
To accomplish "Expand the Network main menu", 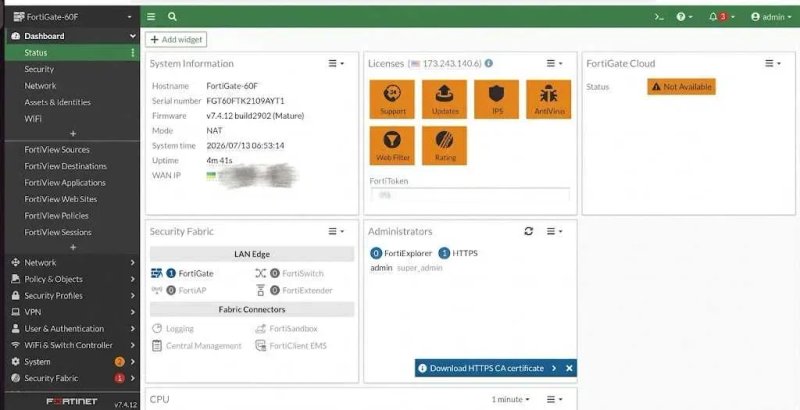I will coord(72,263).
